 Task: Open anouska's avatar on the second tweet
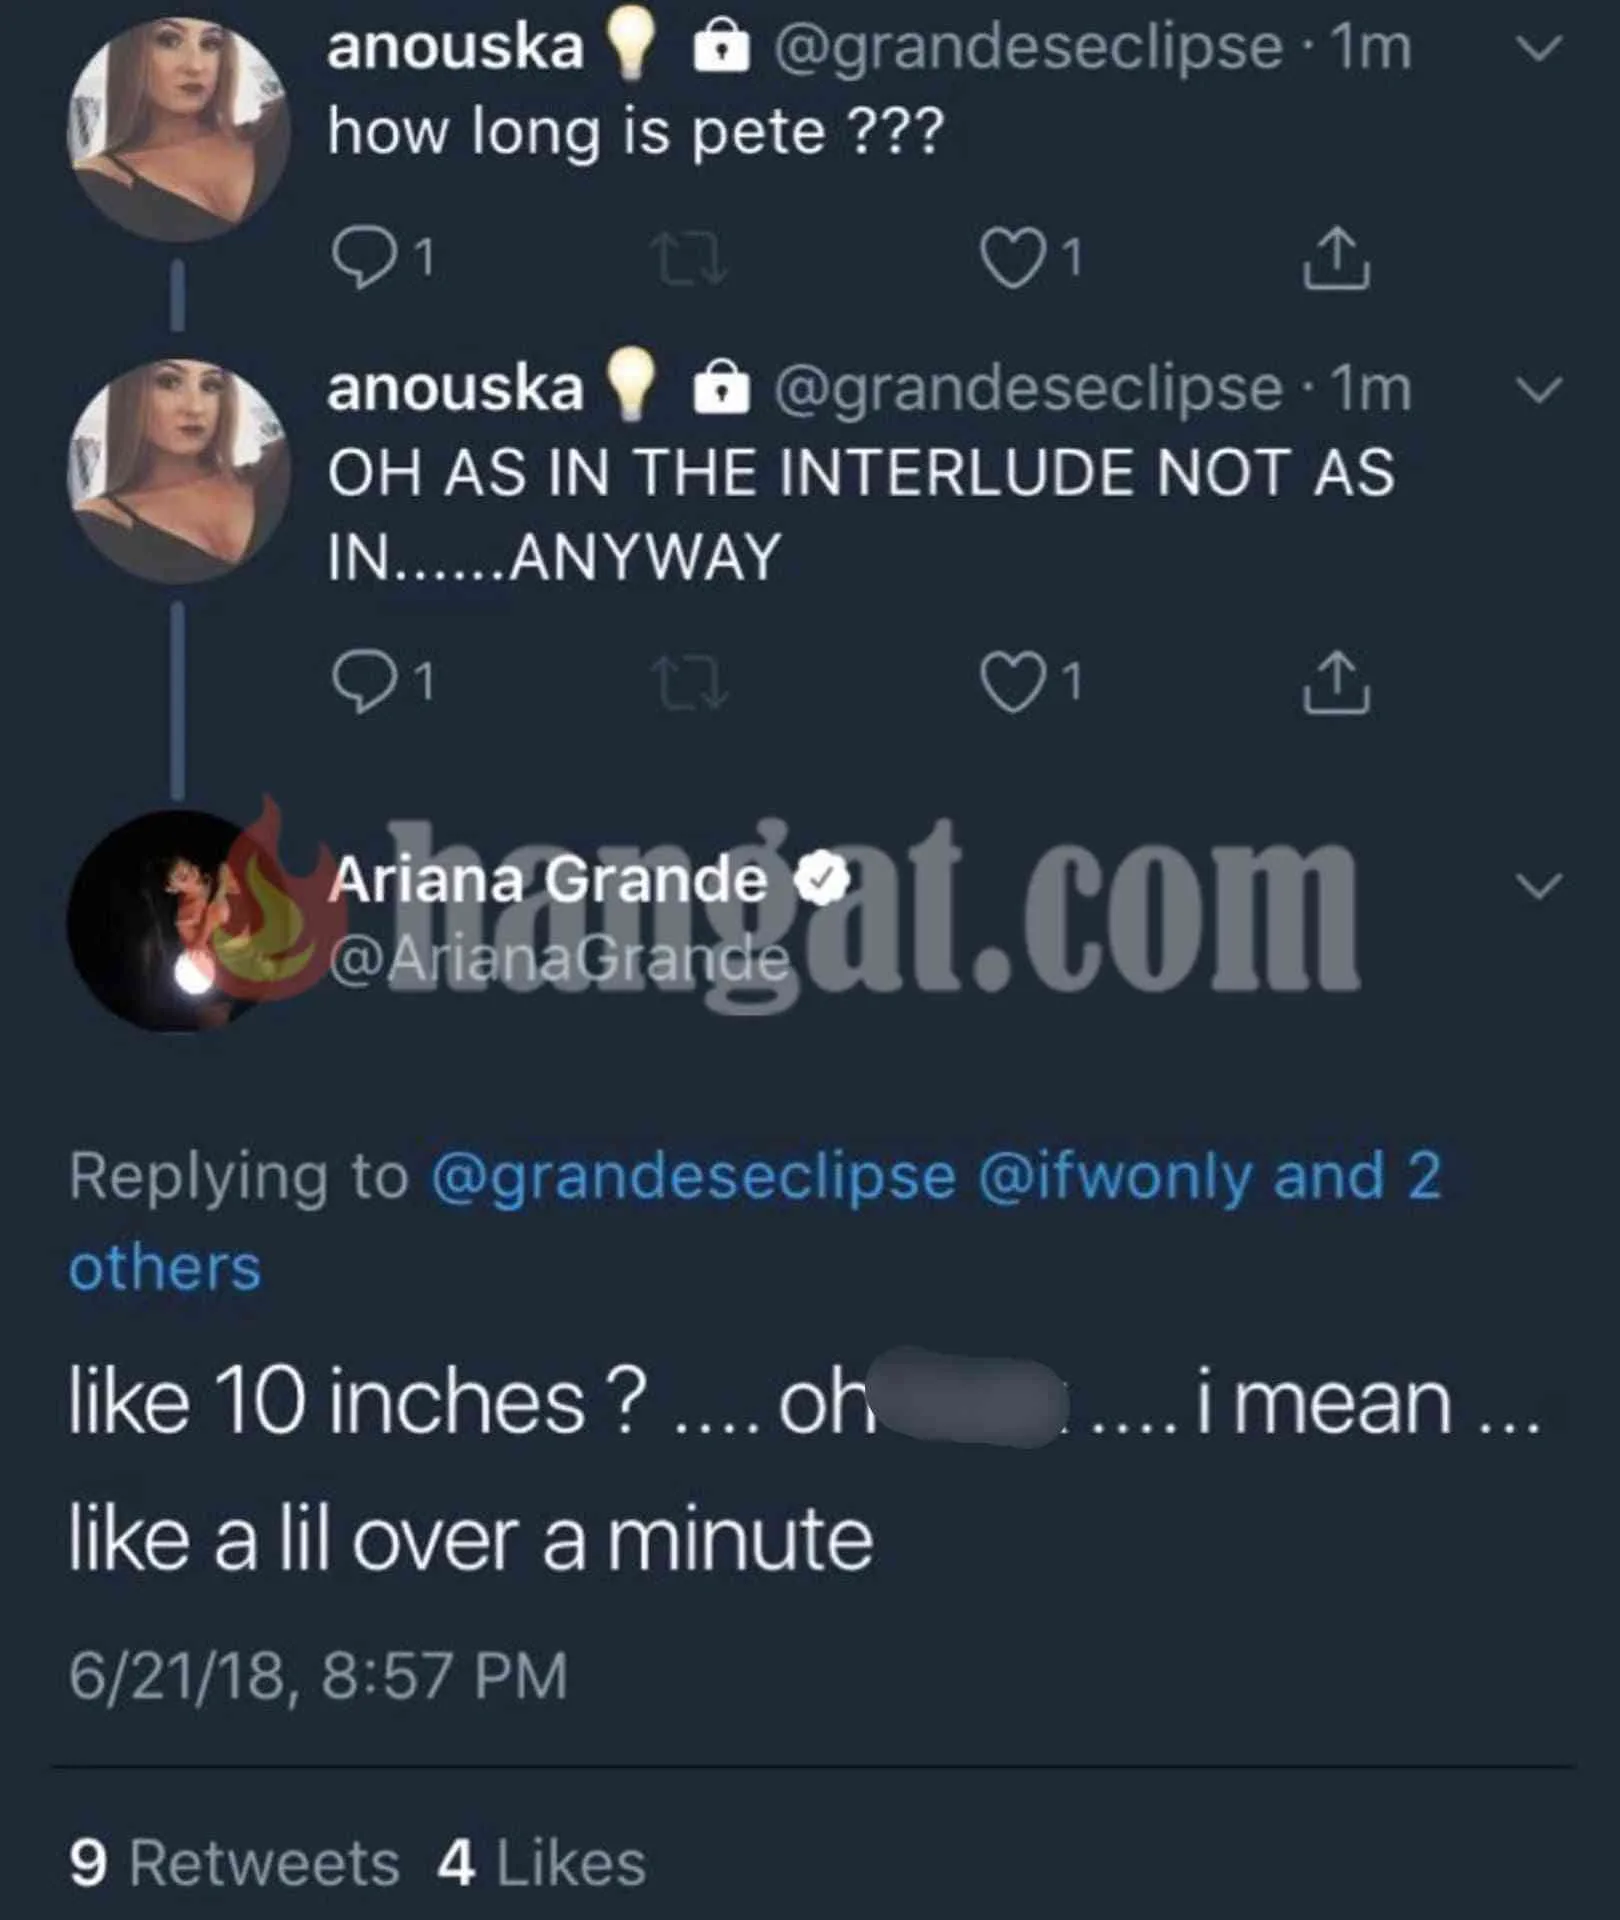pos(178,470)
